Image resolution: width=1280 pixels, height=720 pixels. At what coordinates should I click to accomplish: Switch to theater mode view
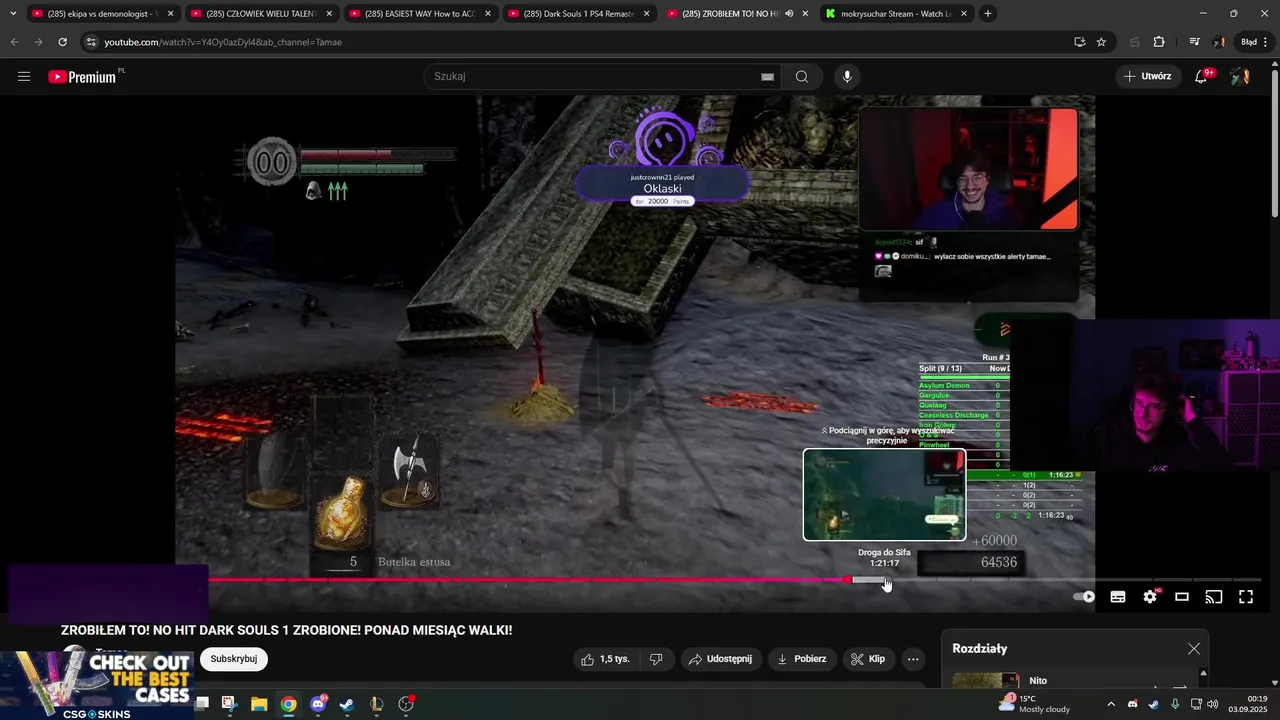1182,597
